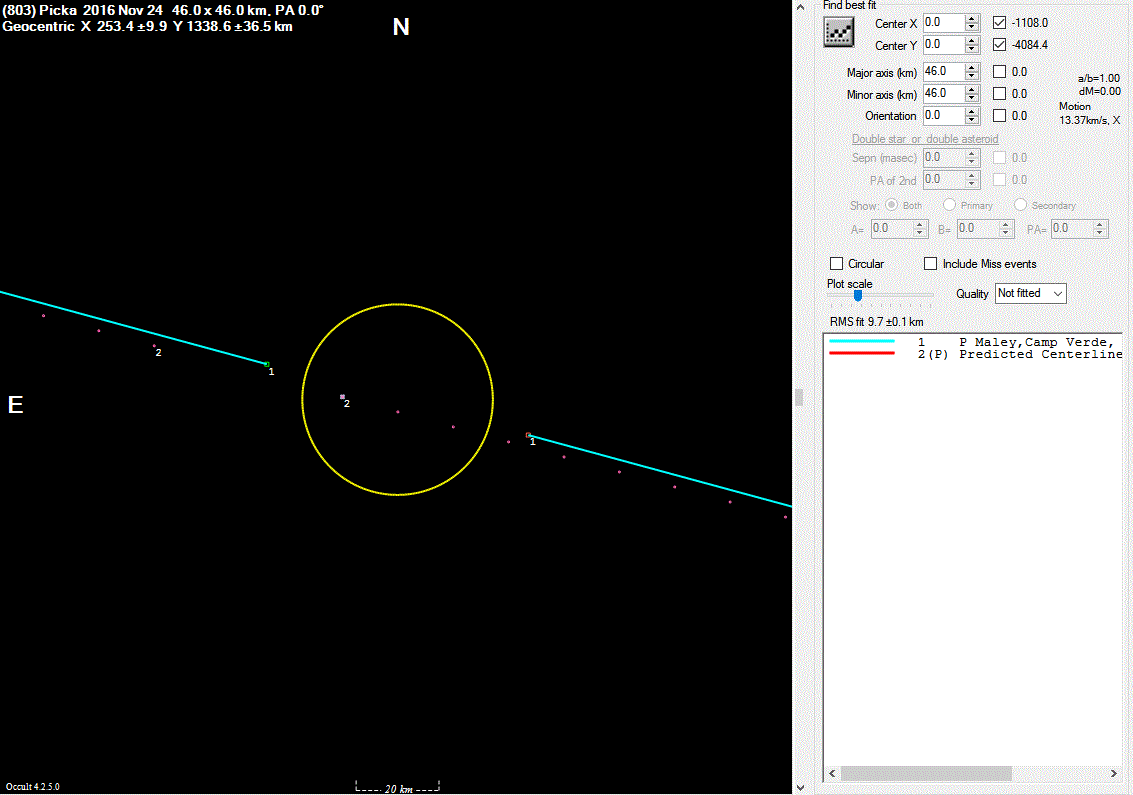The width and height of the screenshot is (1133, 795).
Task: Decrease Minor axis with down arrow
Action: (x=972, y=98)
